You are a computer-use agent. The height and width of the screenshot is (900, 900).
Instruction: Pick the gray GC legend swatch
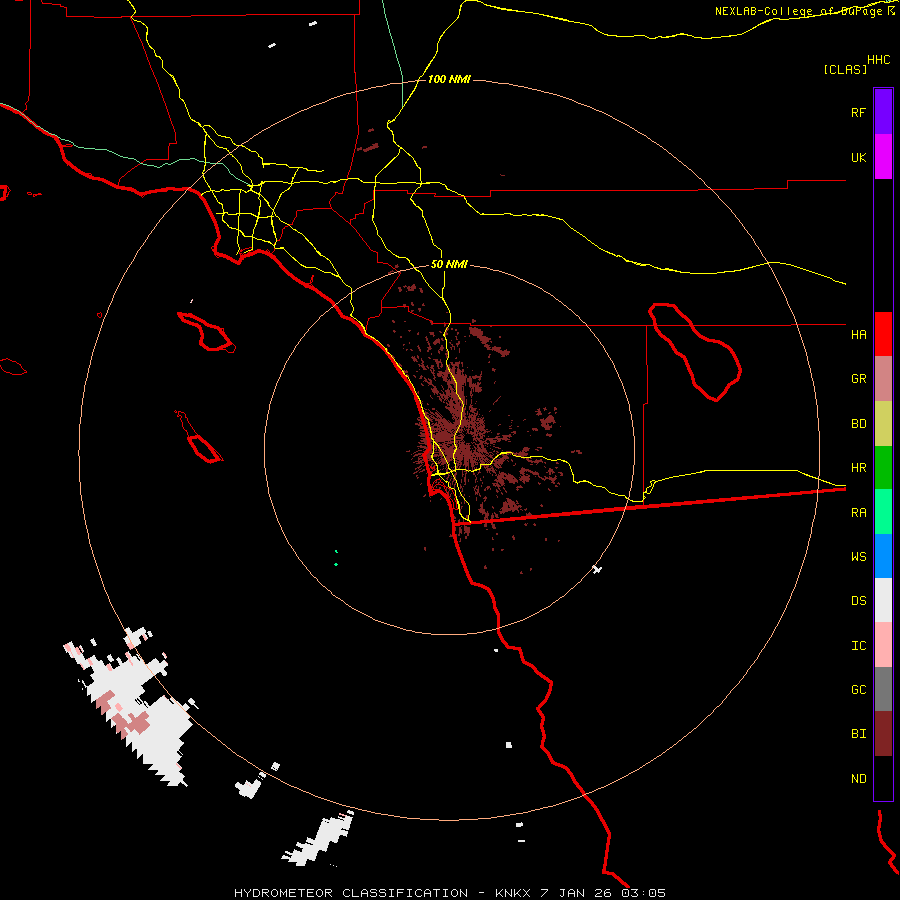pos(883,689)
